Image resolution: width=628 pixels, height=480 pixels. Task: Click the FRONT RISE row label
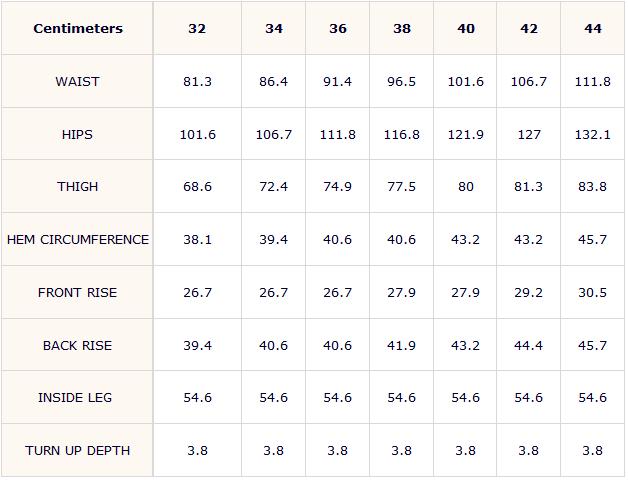coord(77,292)
